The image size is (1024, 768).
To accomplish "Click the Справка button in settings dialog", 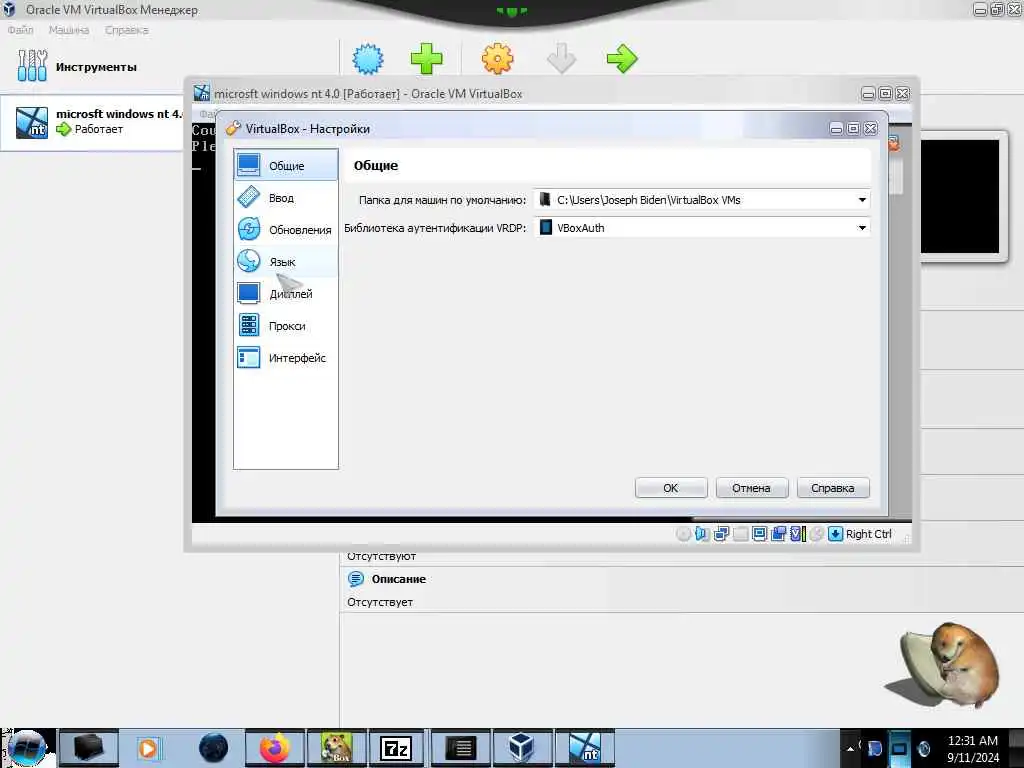I will tap(833, 488).
